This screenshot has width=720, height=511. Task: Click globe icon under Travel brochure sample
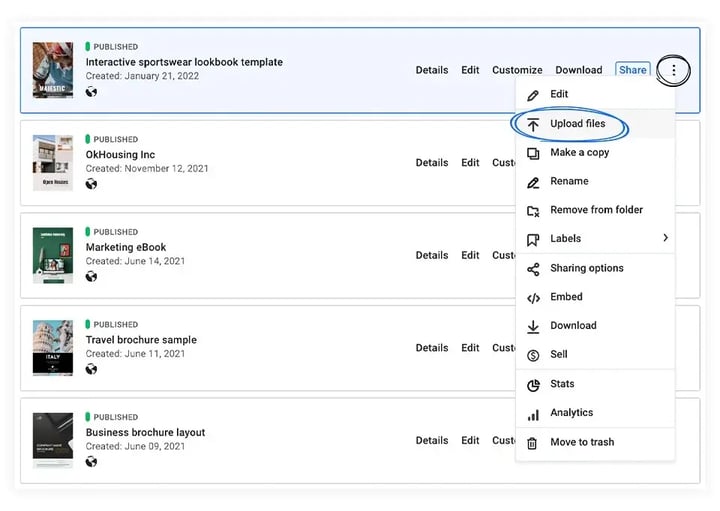pyautogui.click(x=91, y=369)
